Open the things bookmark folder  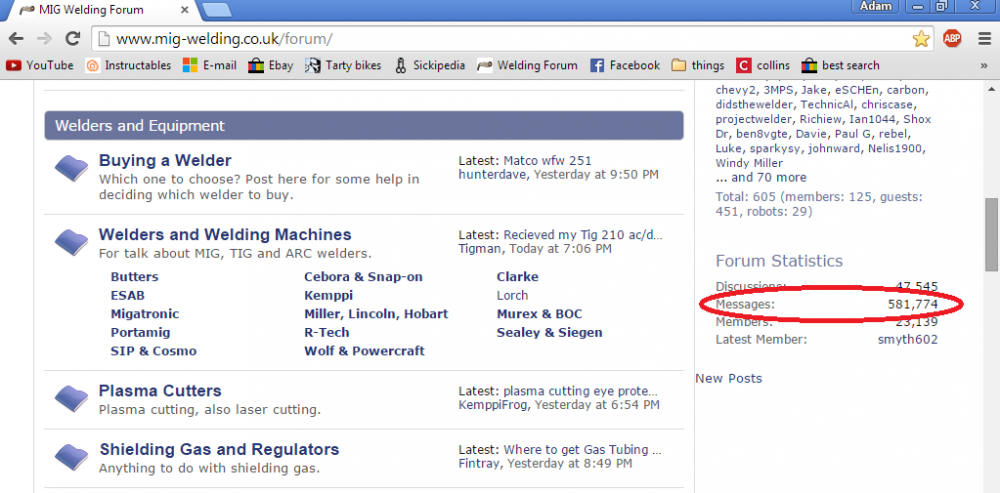click(x=698, y=65)
